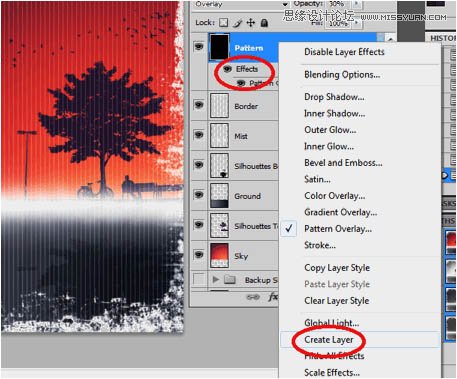The image size is (457, 379).
Task: Hide the Silhouettes T layer
Action: (x=199, y=225)
